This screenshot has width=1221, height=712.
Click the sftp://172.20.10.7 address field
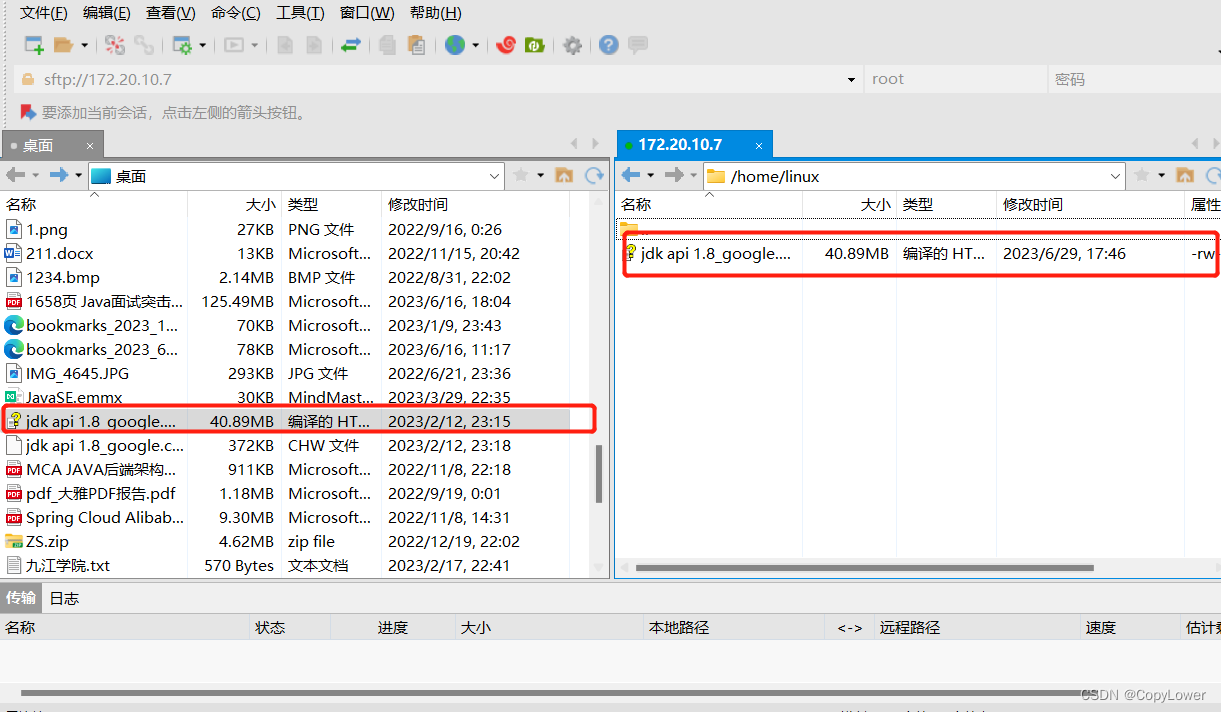(x=438, y=79)
